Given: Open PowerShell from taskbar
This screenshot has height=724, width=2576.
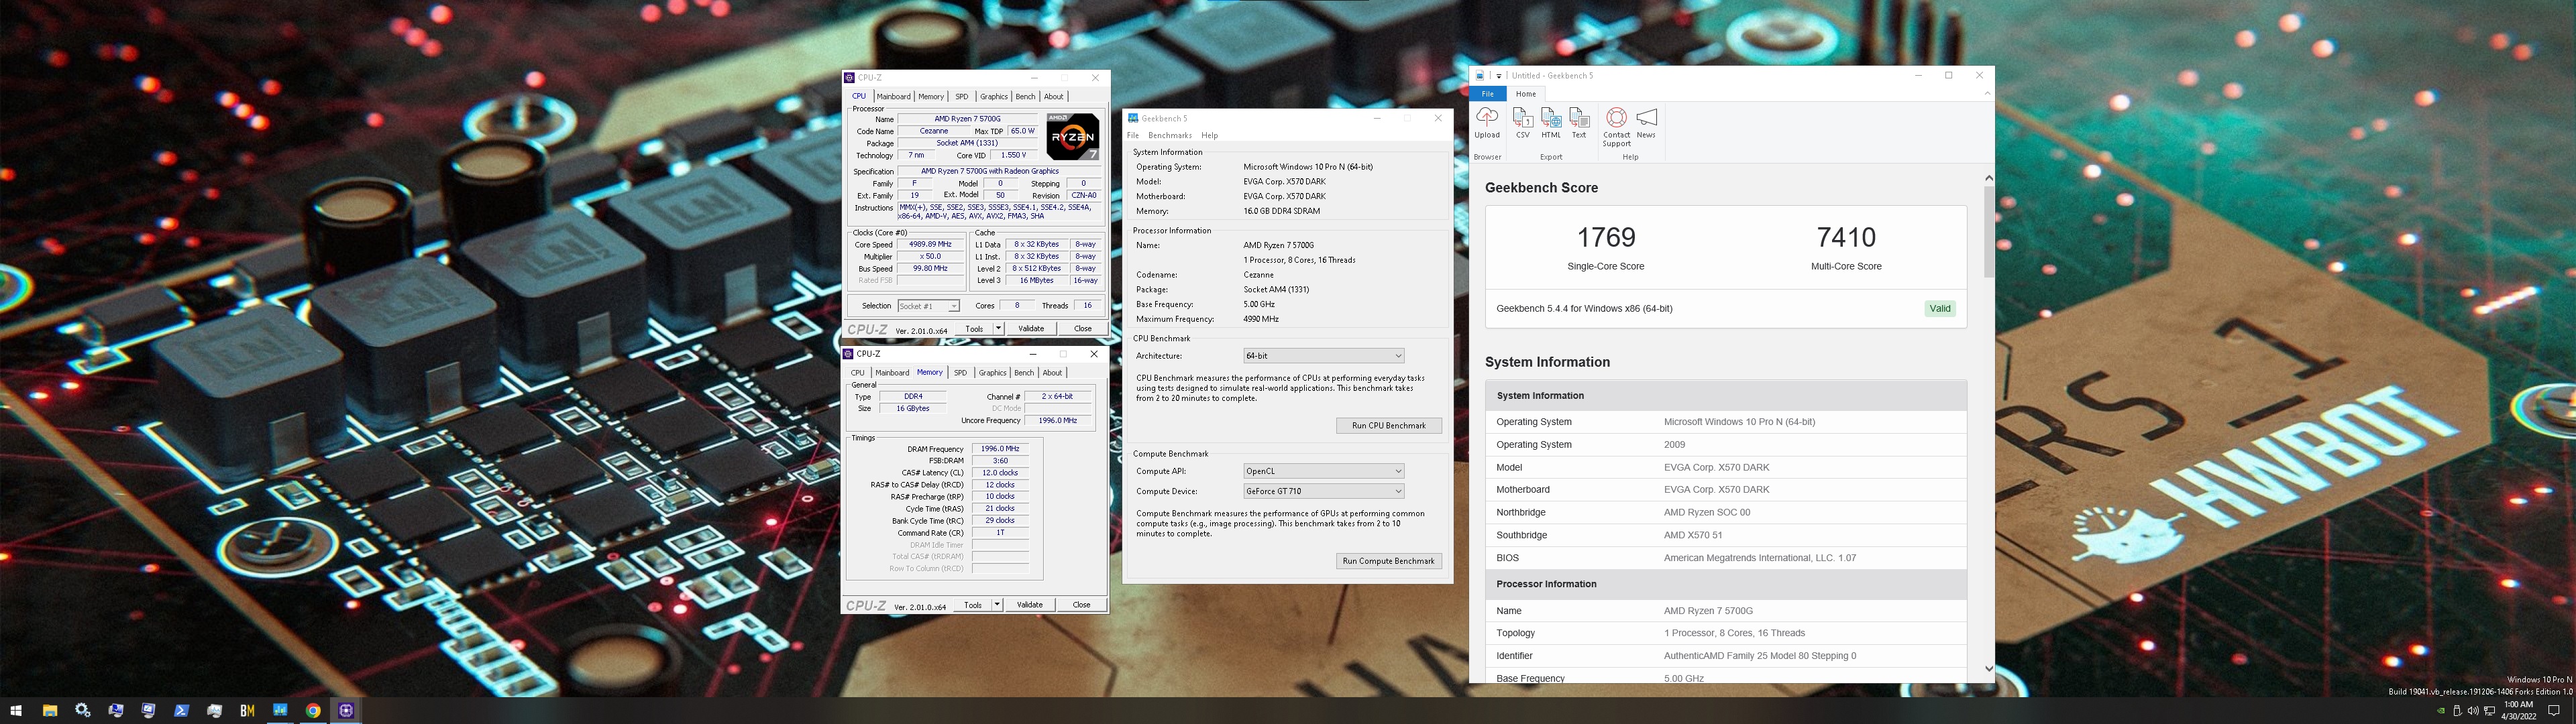Looking at the screenshot, I should click(x=182, y=711).
